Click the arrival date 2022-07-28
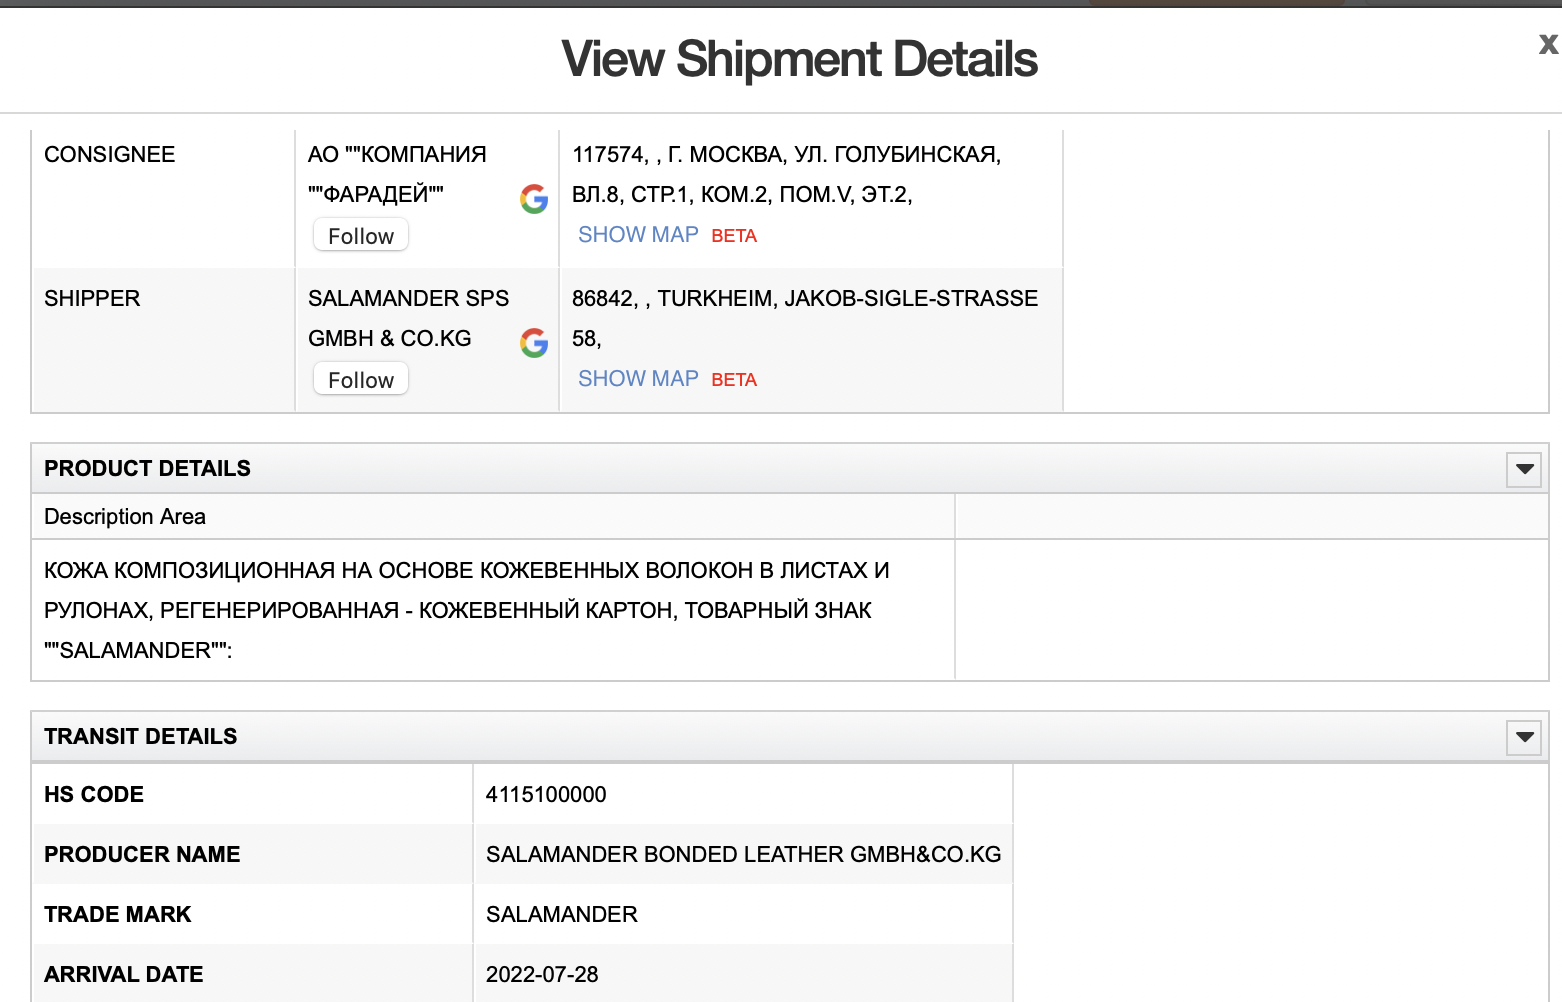Image resolution: width=1562 pixels, height=1002 pixels. point(542,975)
